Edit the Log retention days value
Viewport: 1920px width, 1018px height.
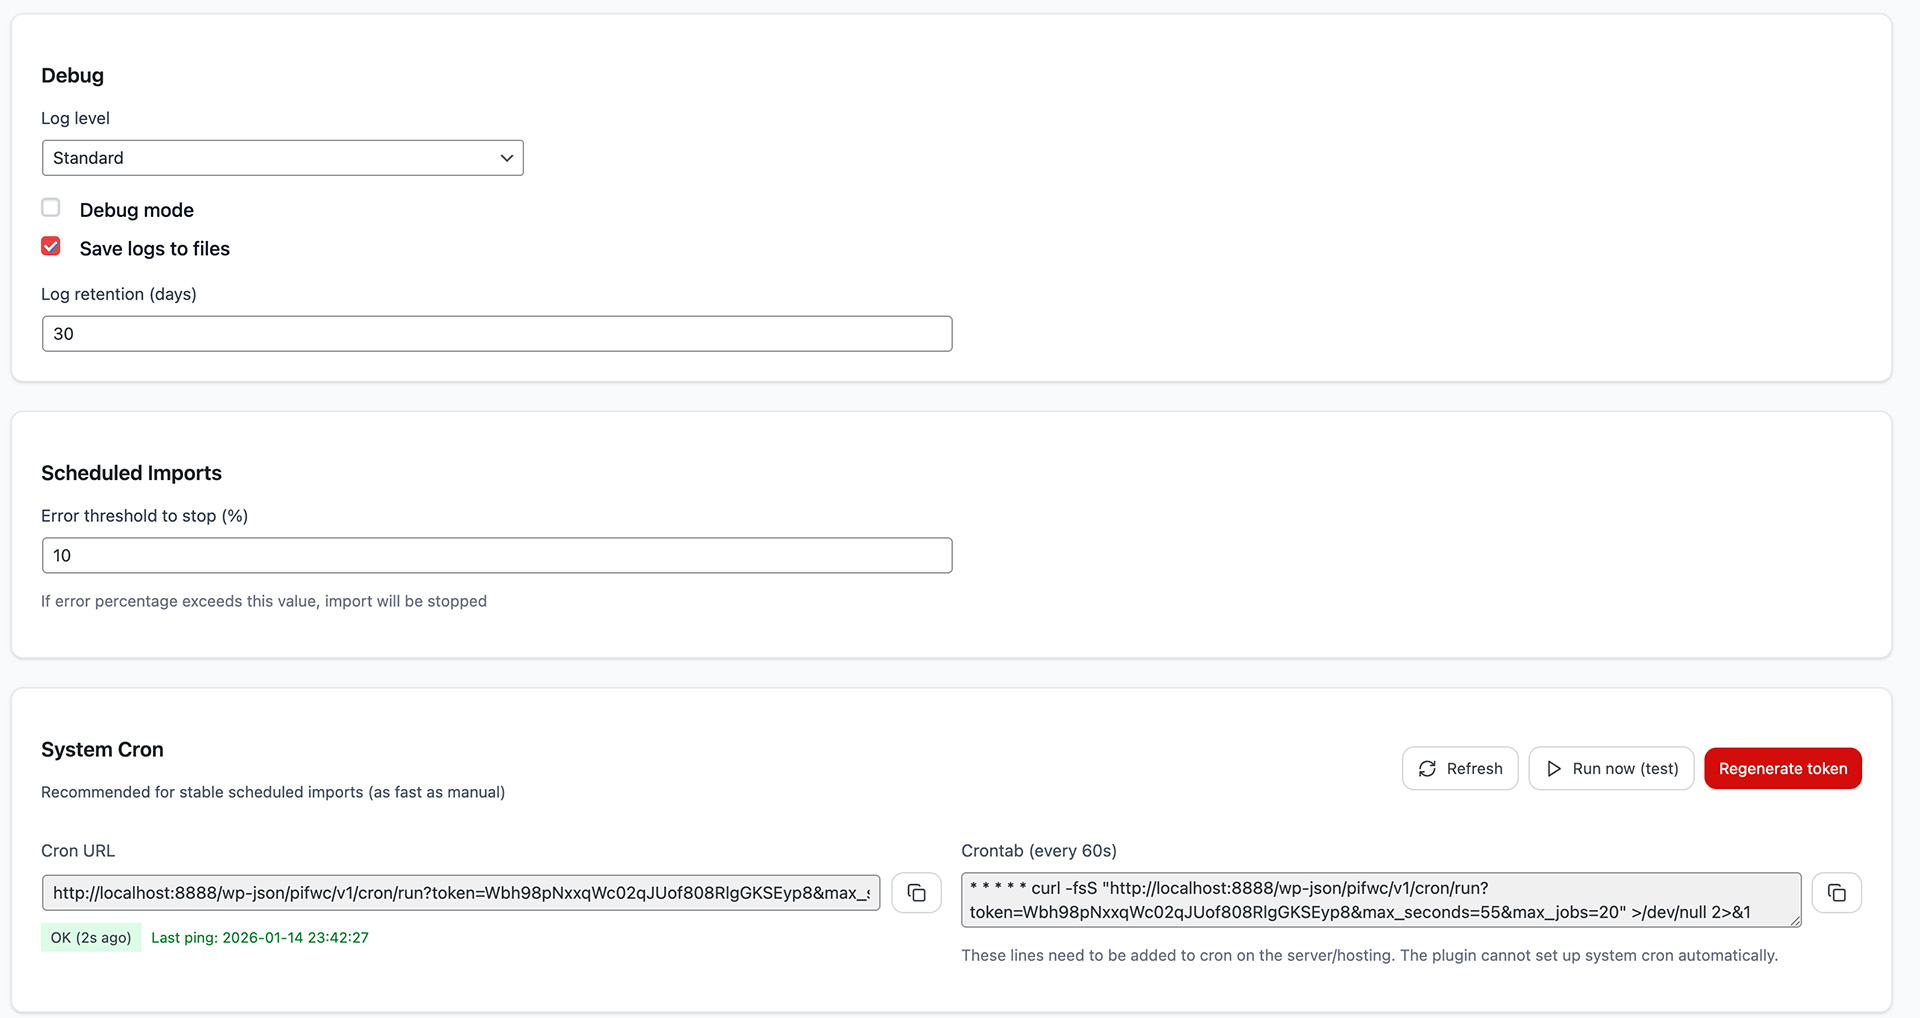pos(497,333)
